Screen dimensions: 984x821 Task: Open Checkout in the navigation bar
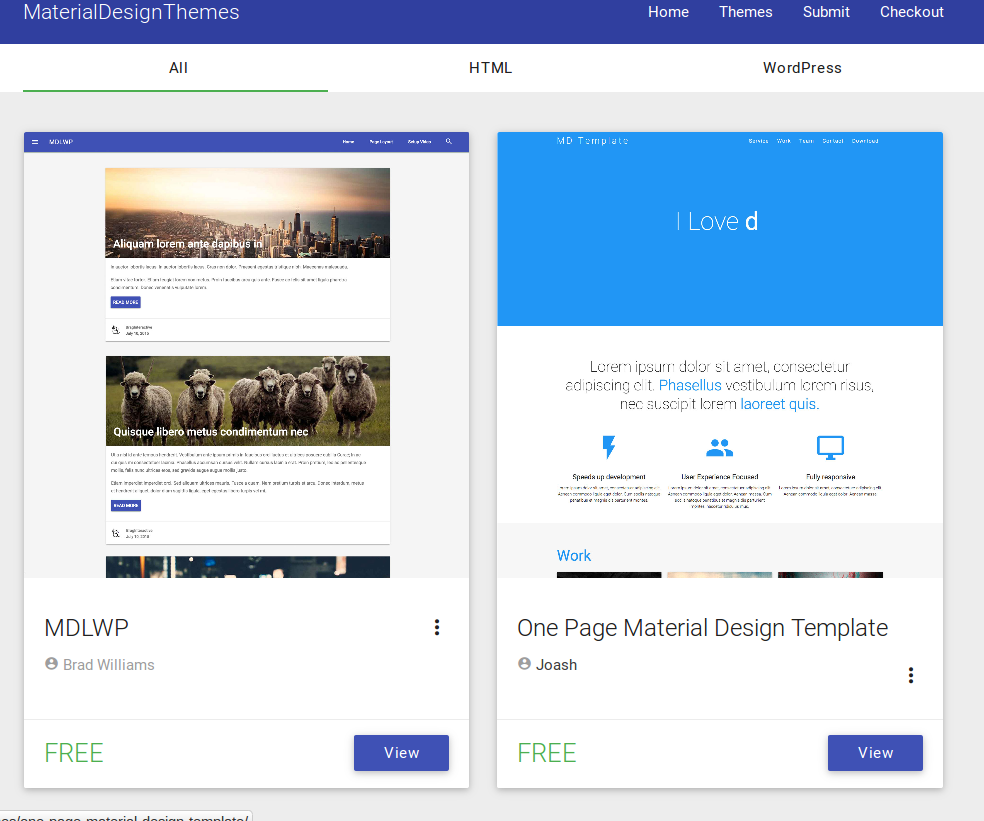tap(911, 12)
